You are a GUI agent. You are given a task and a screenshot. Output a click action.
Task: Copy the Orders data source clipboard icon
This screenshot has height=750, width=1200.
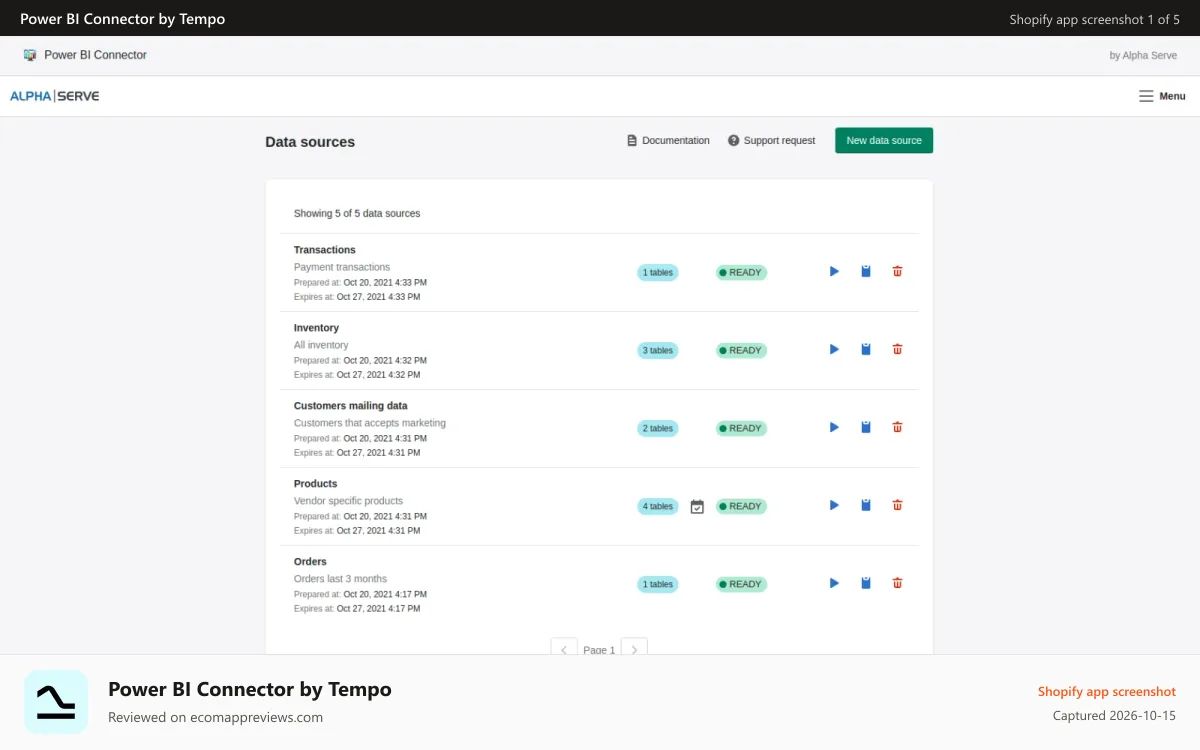[x=866, y=583]
